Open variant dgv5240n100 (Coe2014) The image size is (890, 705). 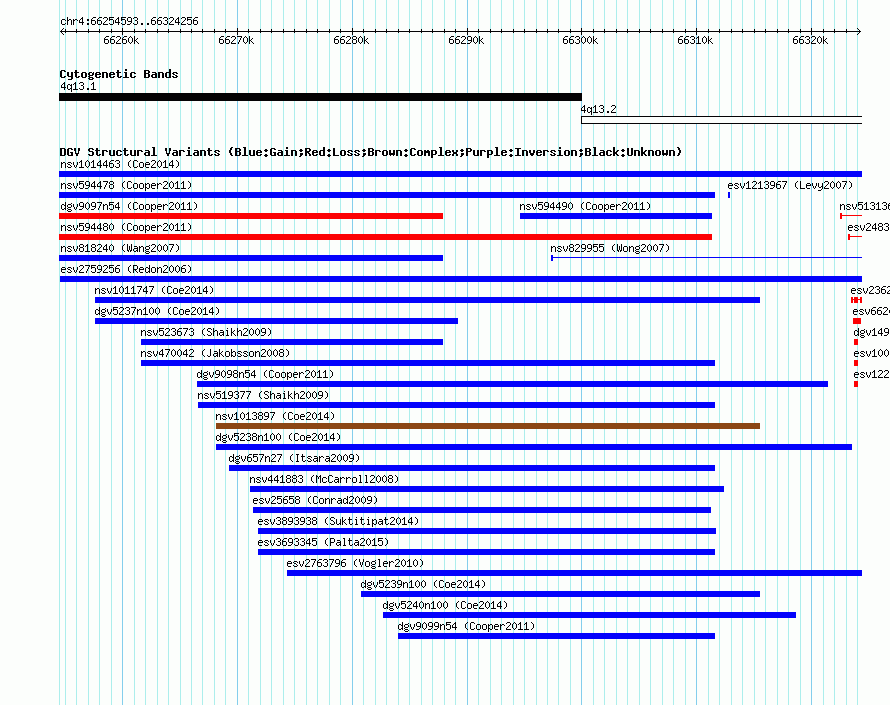(446, 605)
